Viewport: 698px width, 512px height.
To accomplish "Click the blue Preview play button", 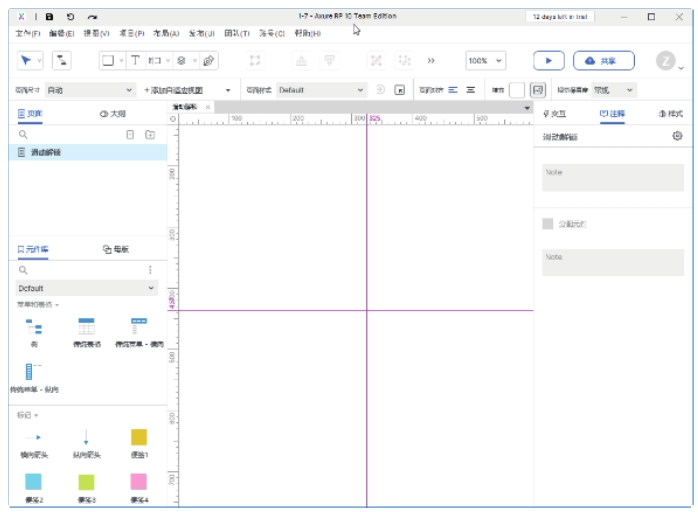I will (548, 61).
